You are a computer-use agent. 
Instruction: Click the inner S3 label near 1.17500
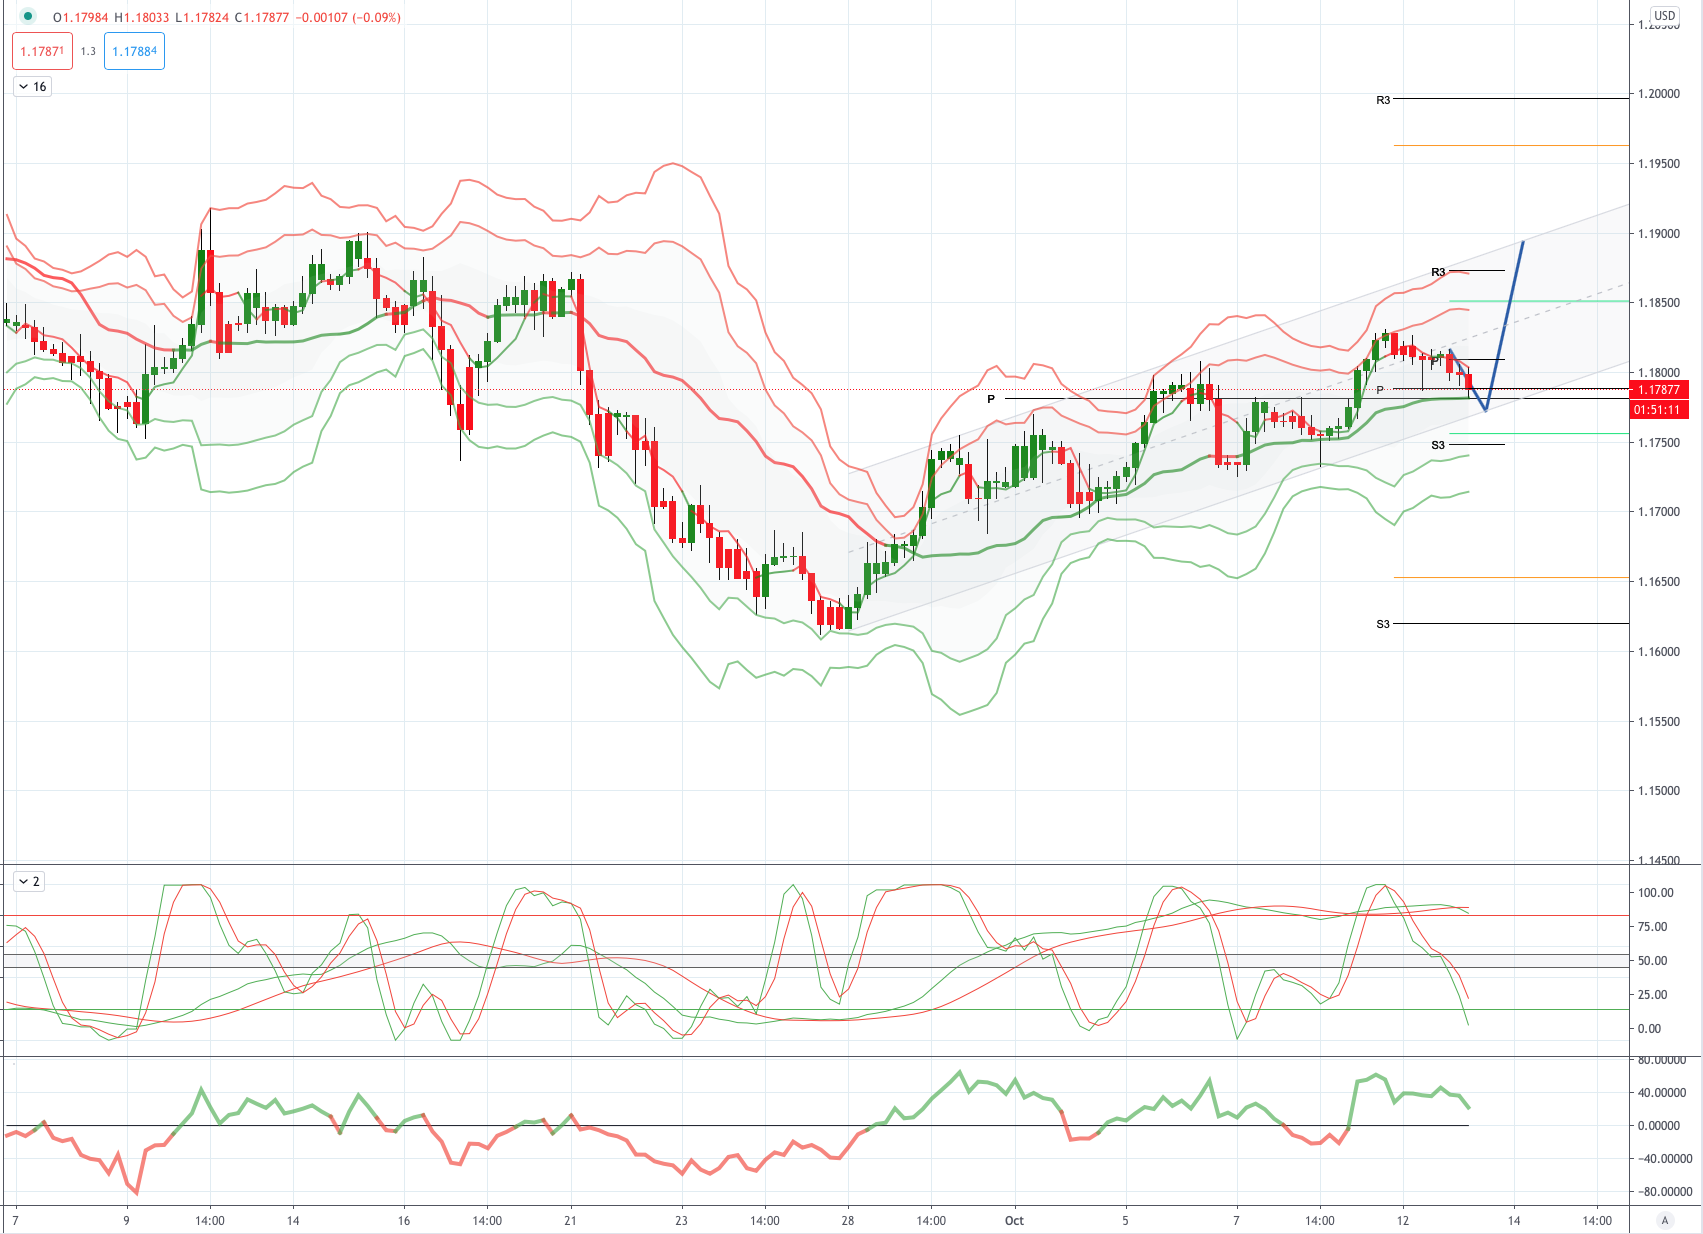pos(1438,445)
